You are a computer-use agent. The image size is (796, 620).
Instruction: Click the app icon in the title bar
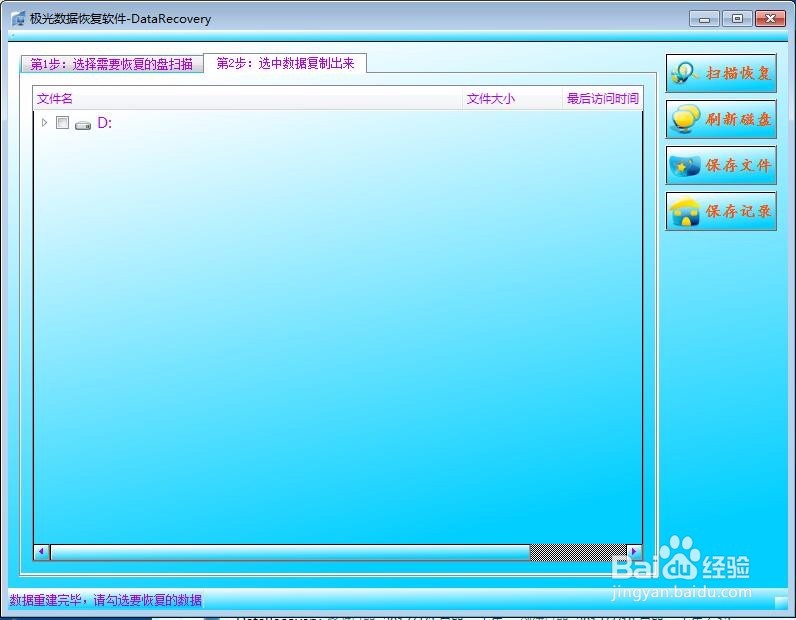(18, 19)
